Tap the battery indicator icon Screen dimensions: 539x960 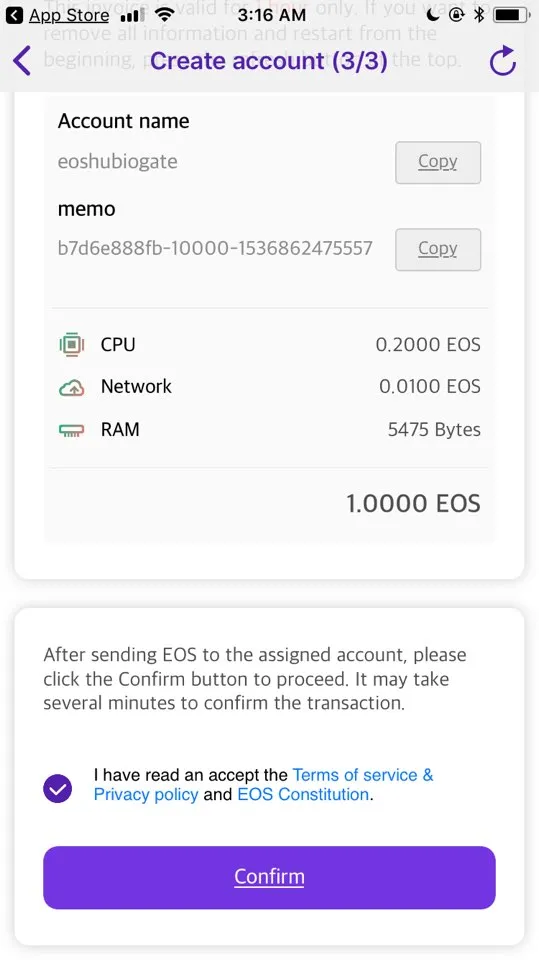pos(512,13)
